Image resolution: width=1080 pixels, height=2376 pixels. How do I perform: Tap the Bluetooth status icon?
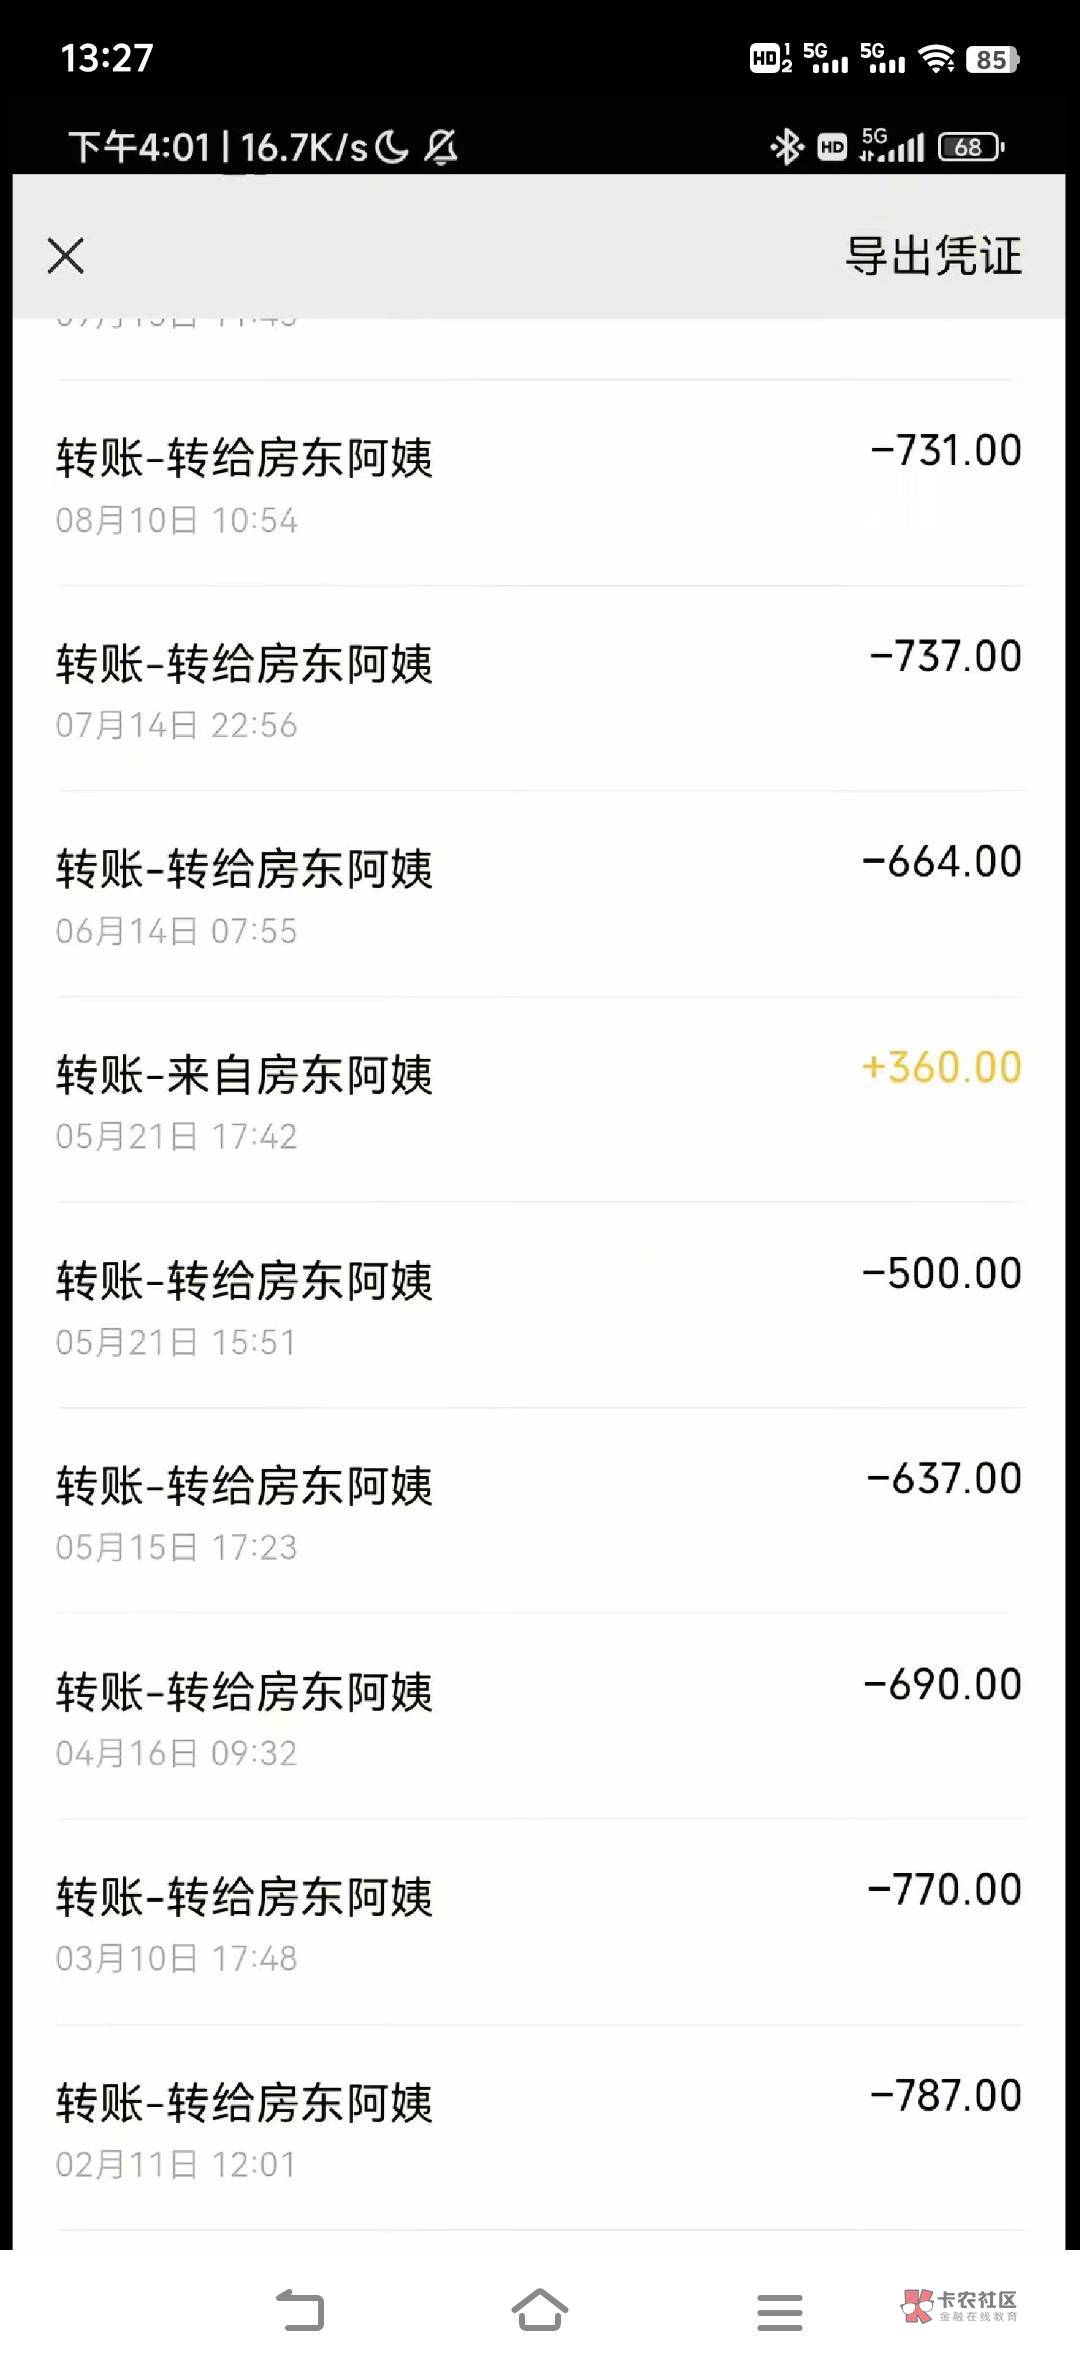point(786,147)
